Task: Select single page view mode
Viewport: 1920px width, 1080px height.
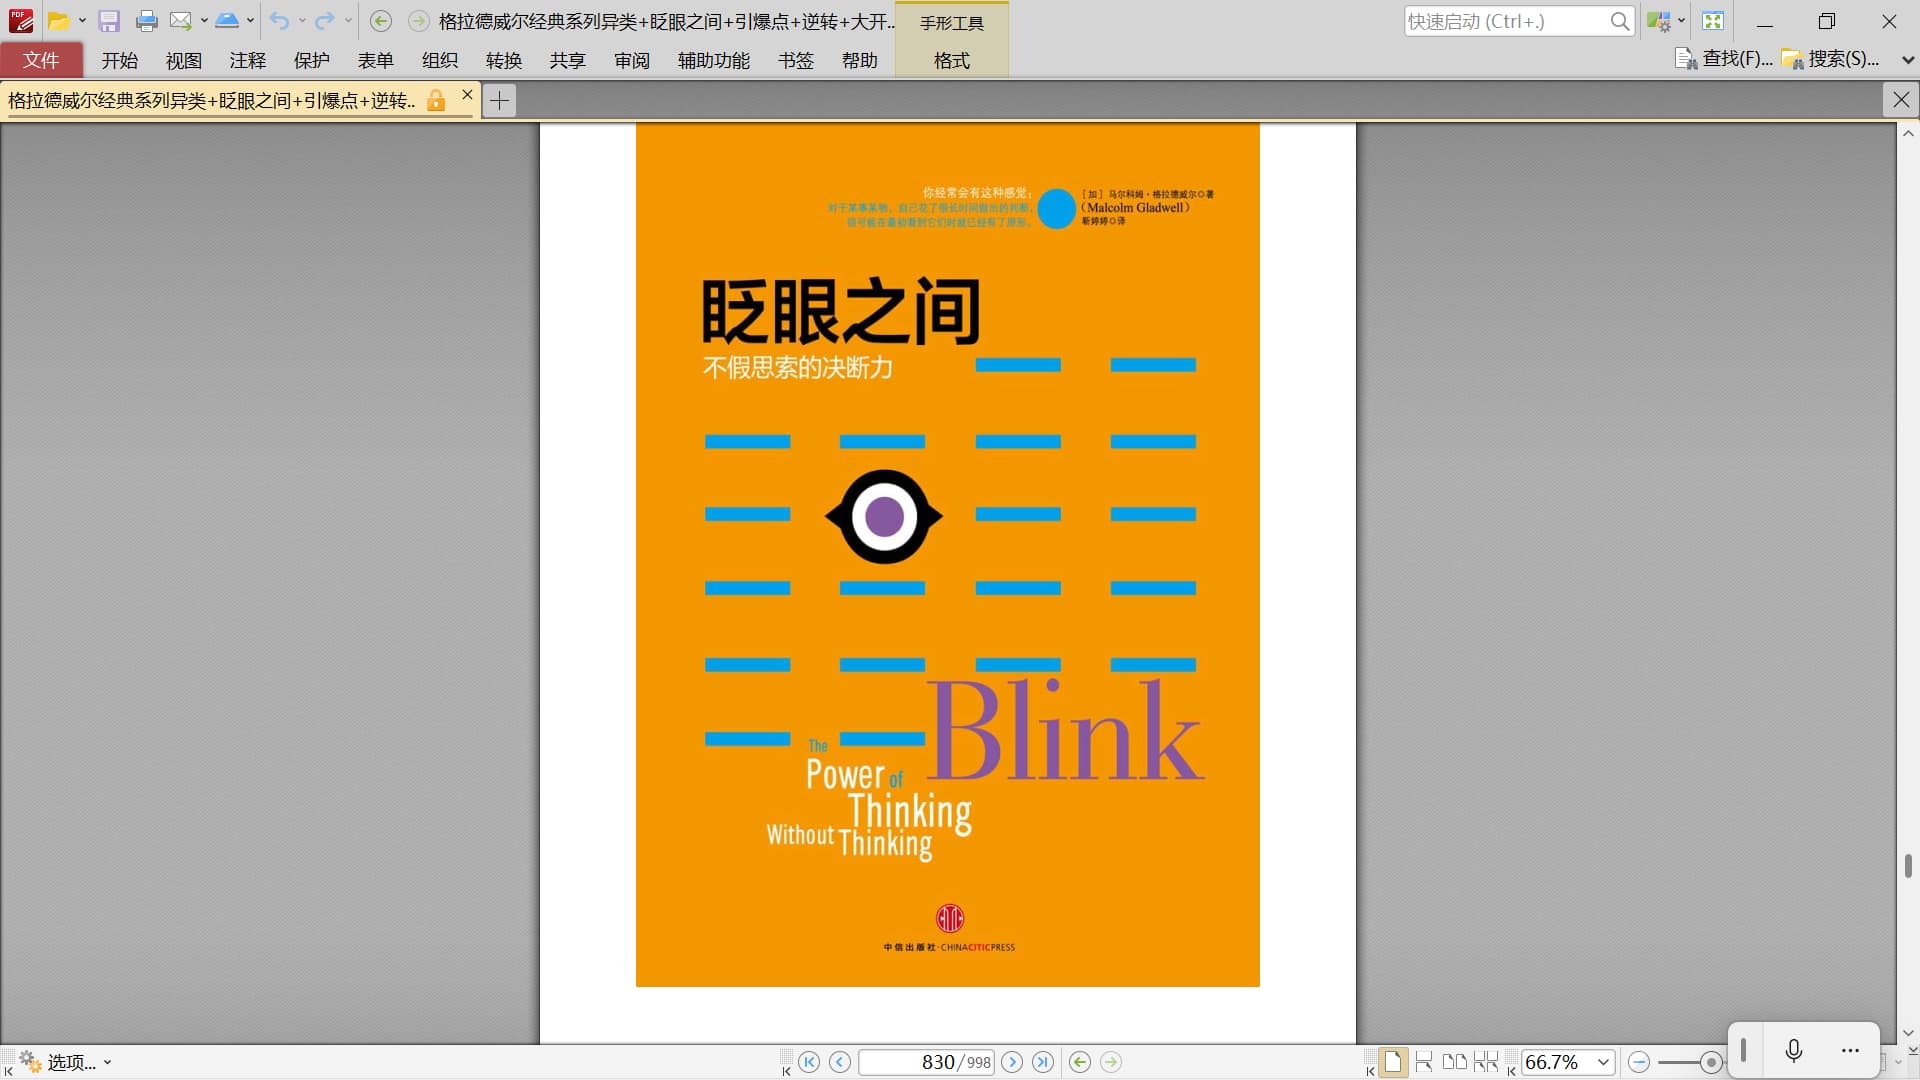Action: (1393, 1062)
